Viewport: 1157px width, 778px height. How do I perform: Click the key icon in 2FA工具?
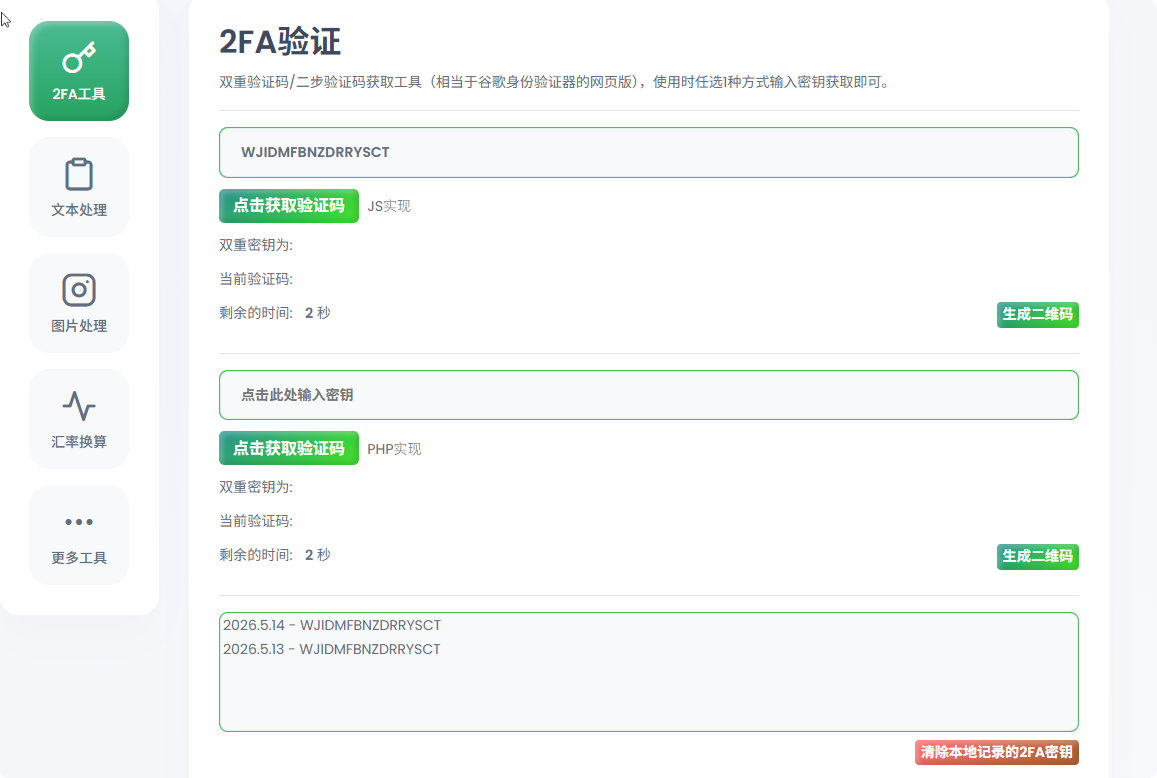[79, 58]
